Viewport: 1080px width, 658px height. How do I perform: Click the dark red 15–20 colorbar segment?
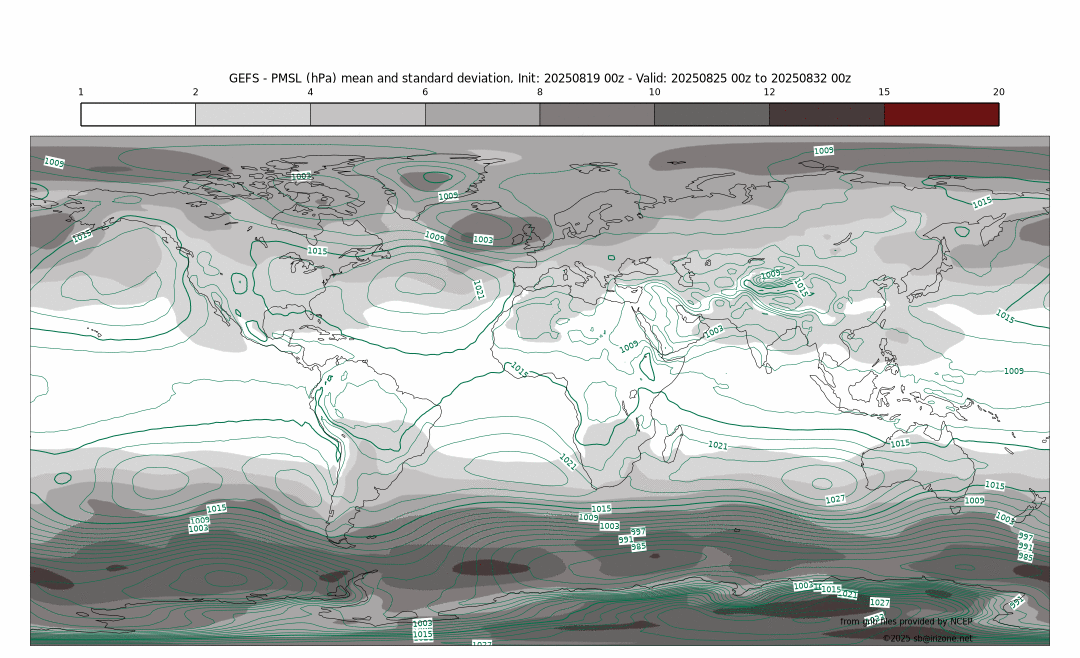[x=941, y=114]
